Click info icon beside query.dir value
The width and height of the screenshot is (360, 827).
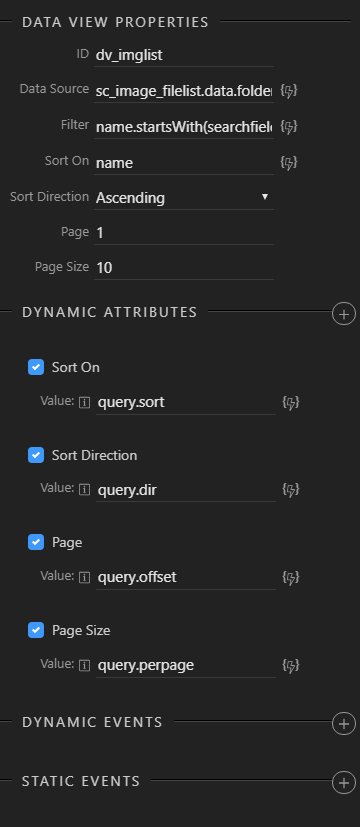click(x=84, y=490)
